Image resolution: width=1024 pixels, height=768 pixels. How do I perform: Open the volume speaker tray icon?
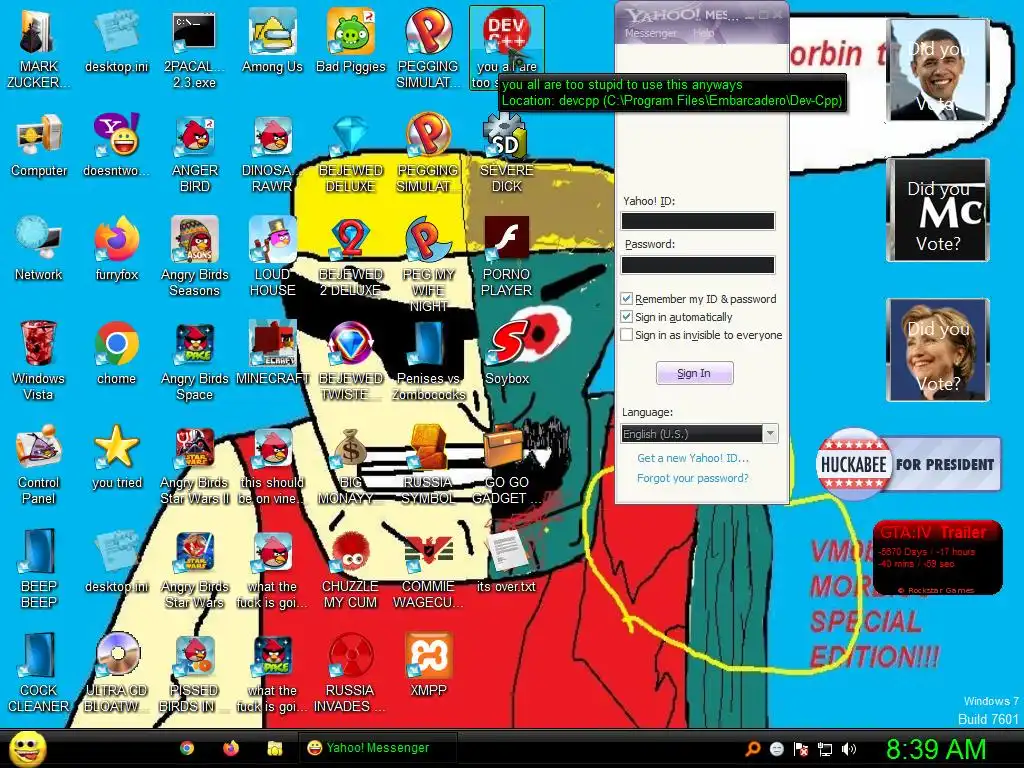pos(849,749)
